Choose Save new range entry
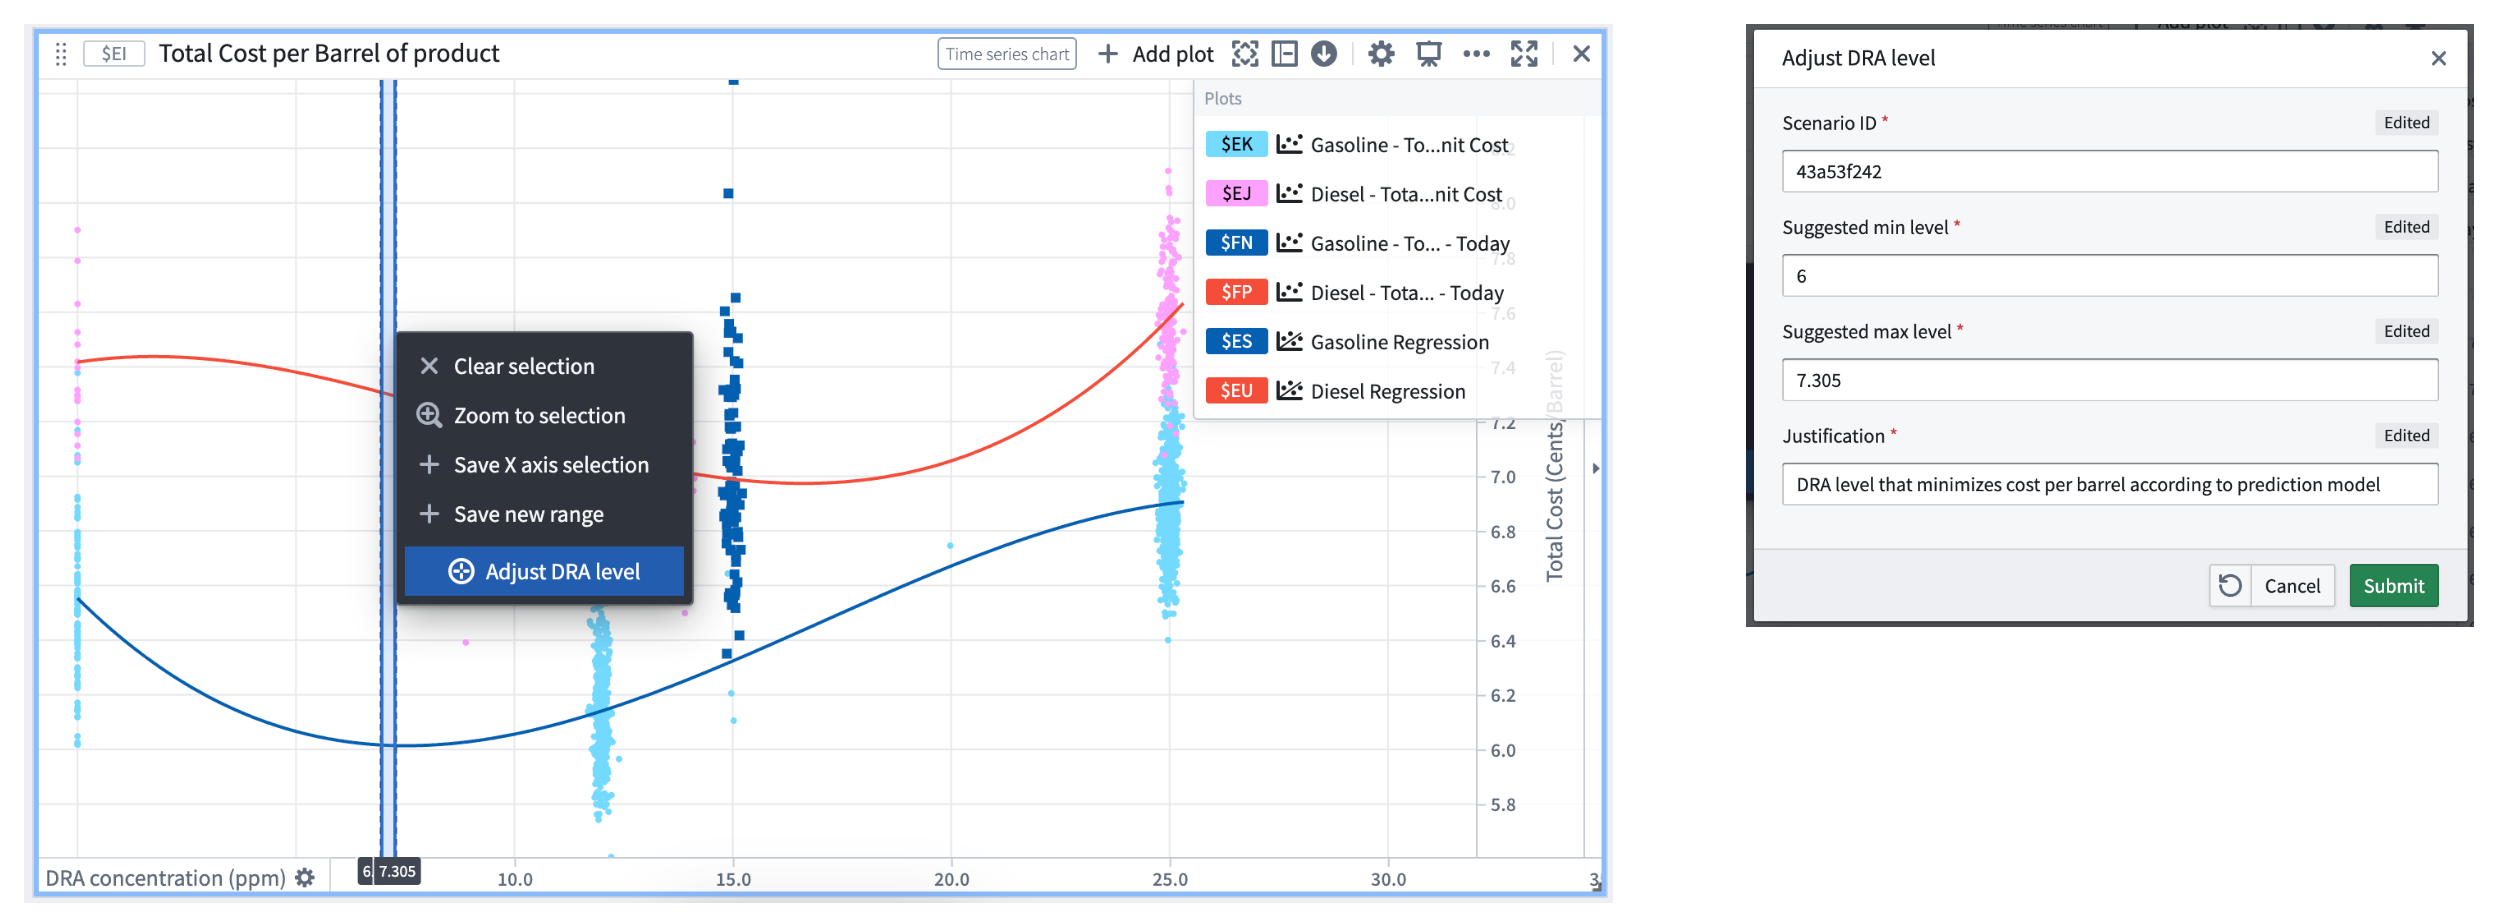This screenshot has width=2508, height=920. pos(544,514)
